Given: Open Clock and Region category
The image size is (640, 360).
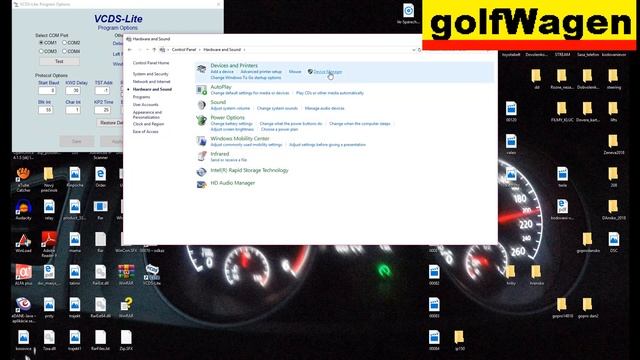Looking at the screenshot, I should point(148,124).
